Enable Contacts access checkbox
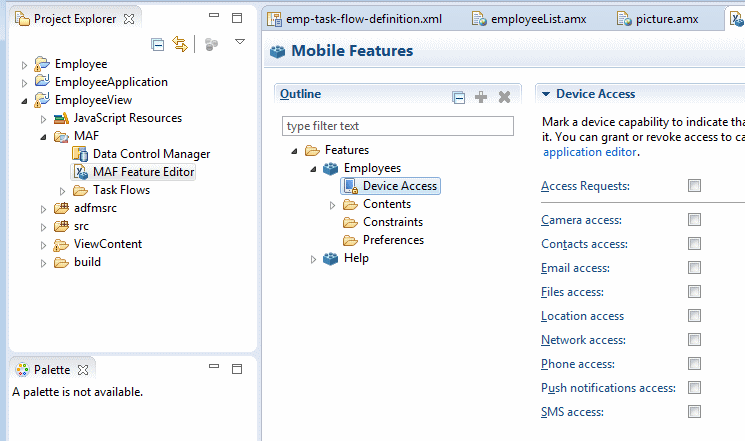745x441 pixels. pyautogui.click(x=694, y=244)
